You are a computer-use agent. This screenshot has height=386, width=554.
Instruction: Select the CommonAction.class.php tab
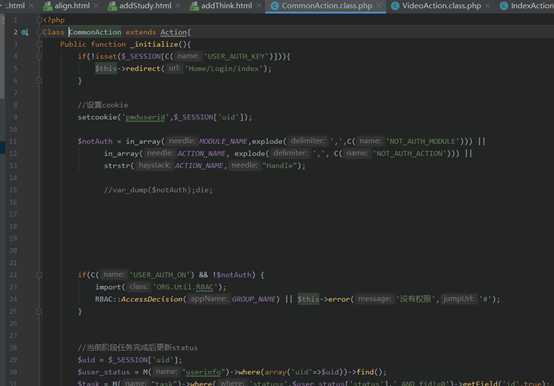click(326, 6)
